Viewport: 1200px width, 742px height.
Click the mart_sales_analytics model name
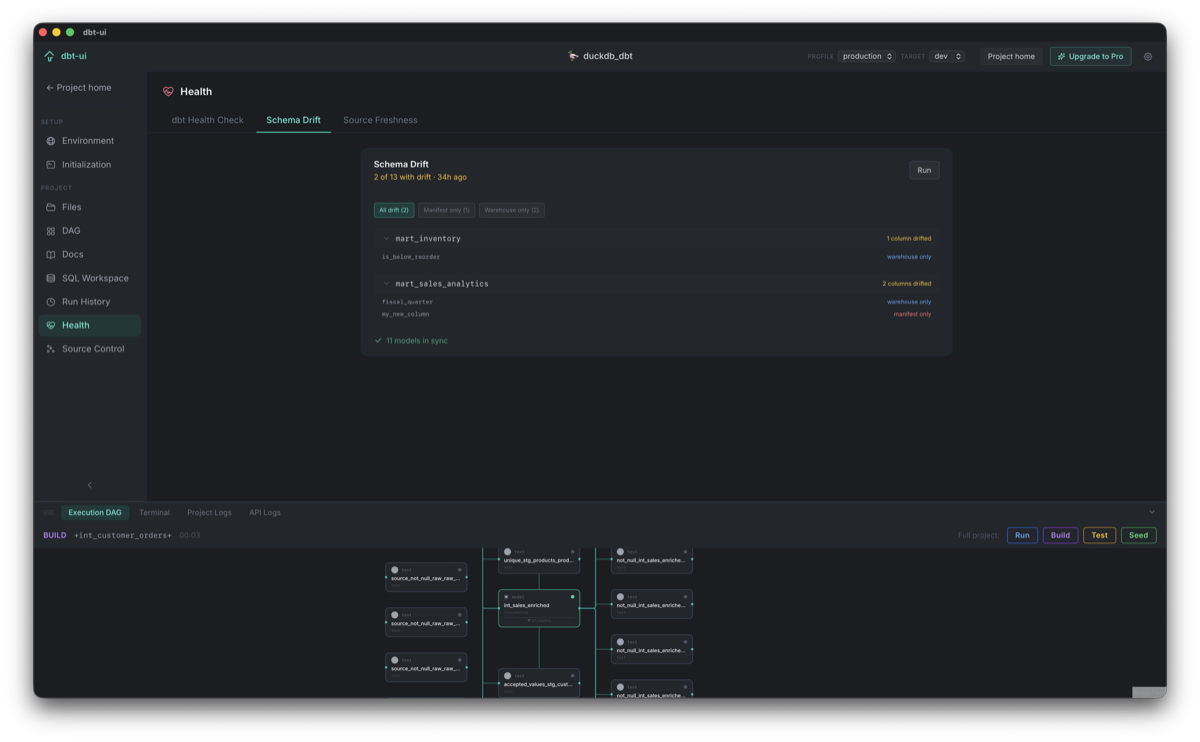point(442,284)
